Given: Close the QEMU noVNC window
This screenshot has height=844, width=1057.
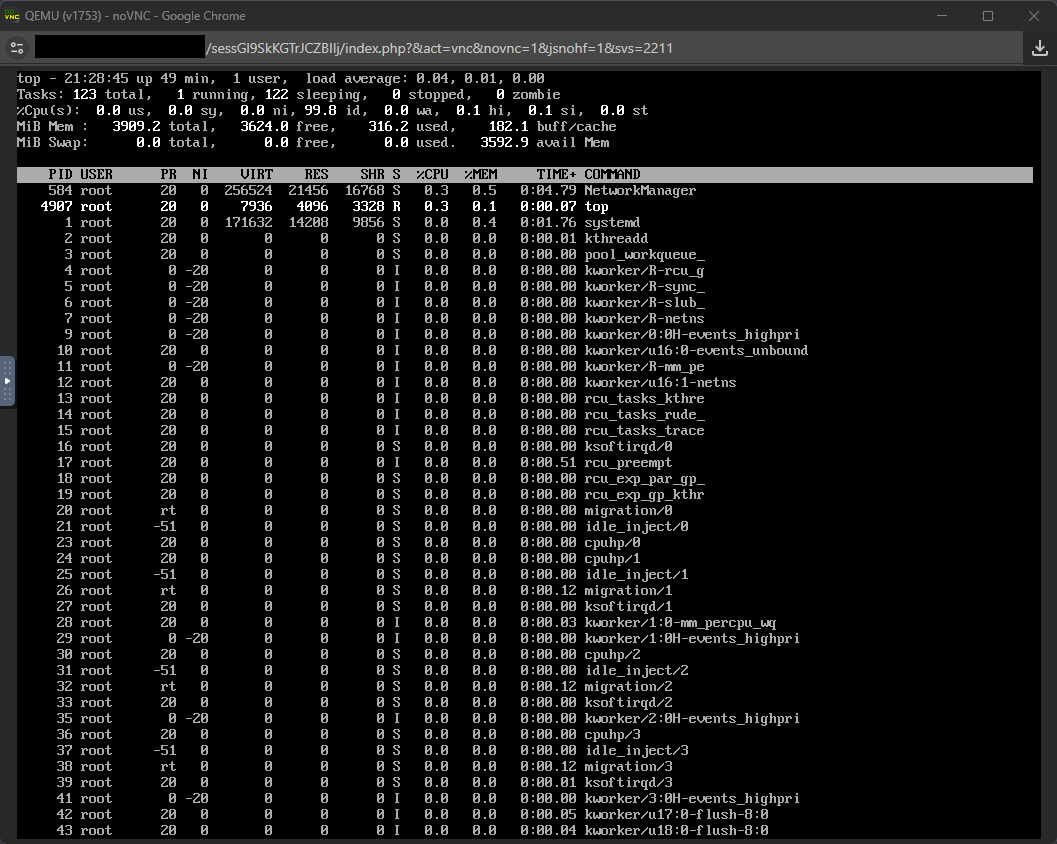Looking at the screenshot, I should 1033,16.
